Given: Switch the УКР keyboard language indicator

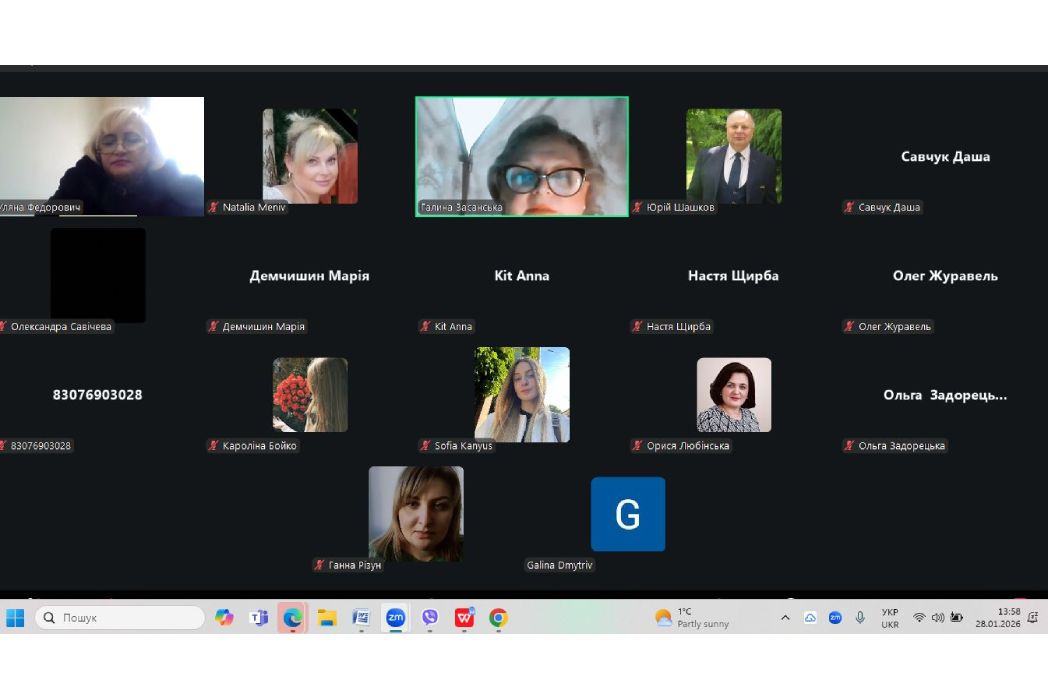Looking at the screenshot, I should coord(889,618).
